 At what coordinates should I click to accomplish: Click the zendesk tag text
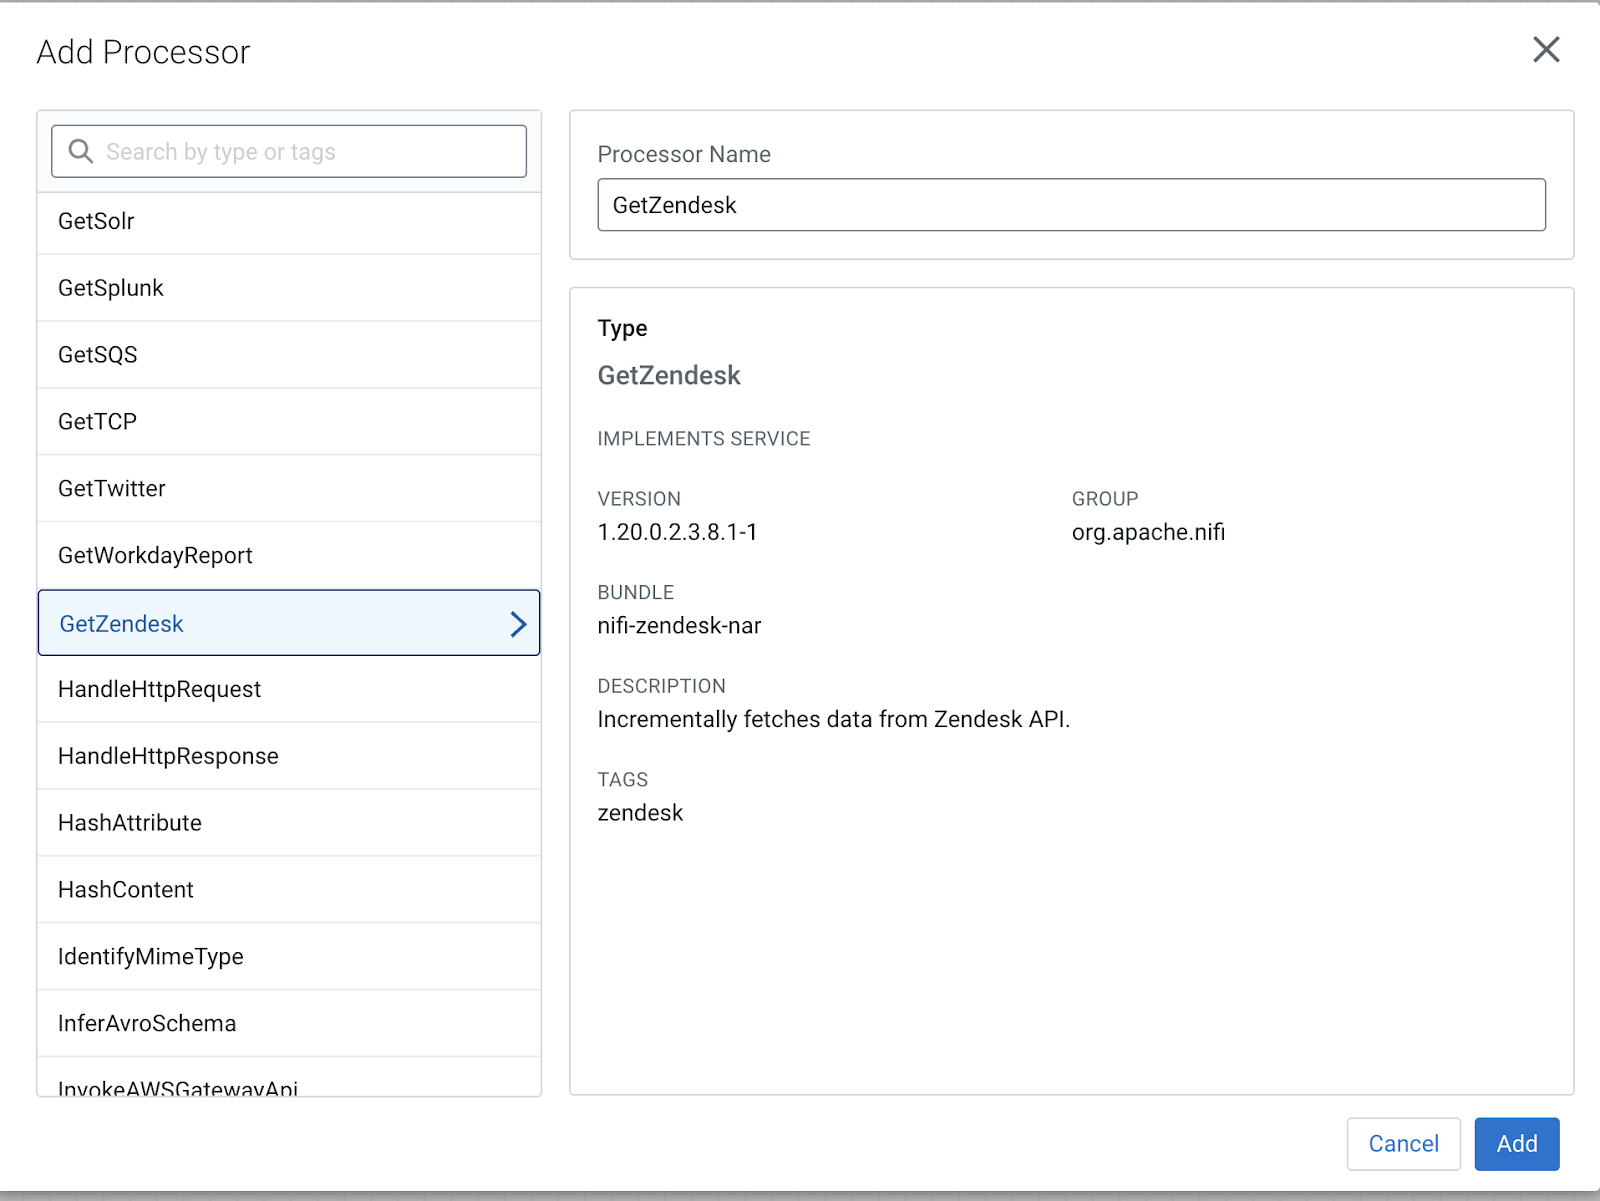click(x=640, y=813)
